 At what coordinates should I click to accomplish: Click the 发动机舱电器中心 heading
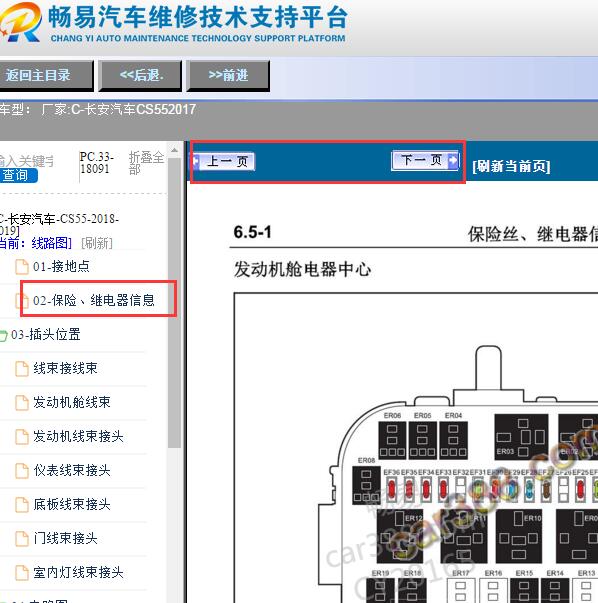click(302, 269)
